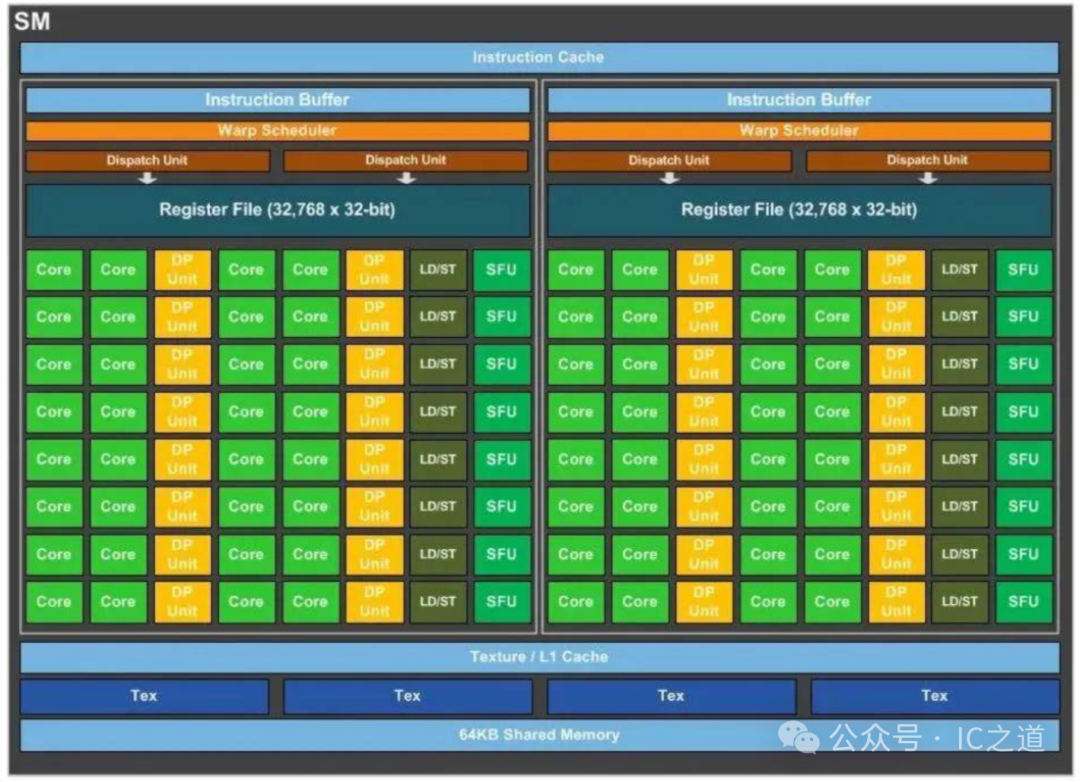Click the bottom-right SFU block
This screenshot has height=782, width=1080.
tap(1023, 601)
